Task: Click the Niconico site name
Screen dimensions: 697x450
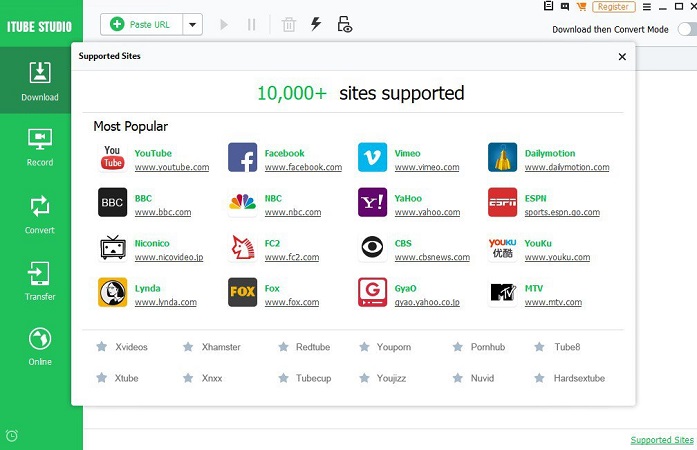Action: click(152, 243)
